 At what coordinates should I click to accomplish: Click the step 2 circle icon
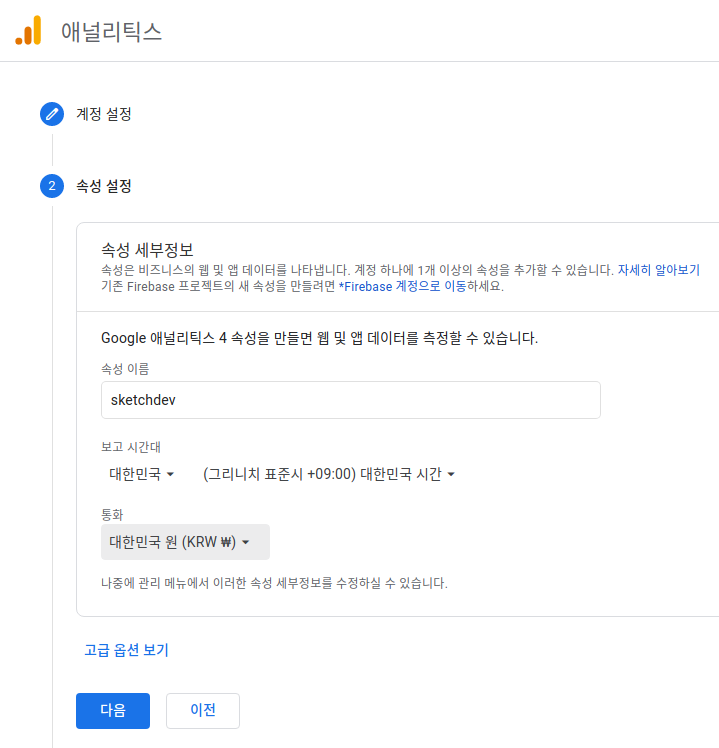(52, 186)
